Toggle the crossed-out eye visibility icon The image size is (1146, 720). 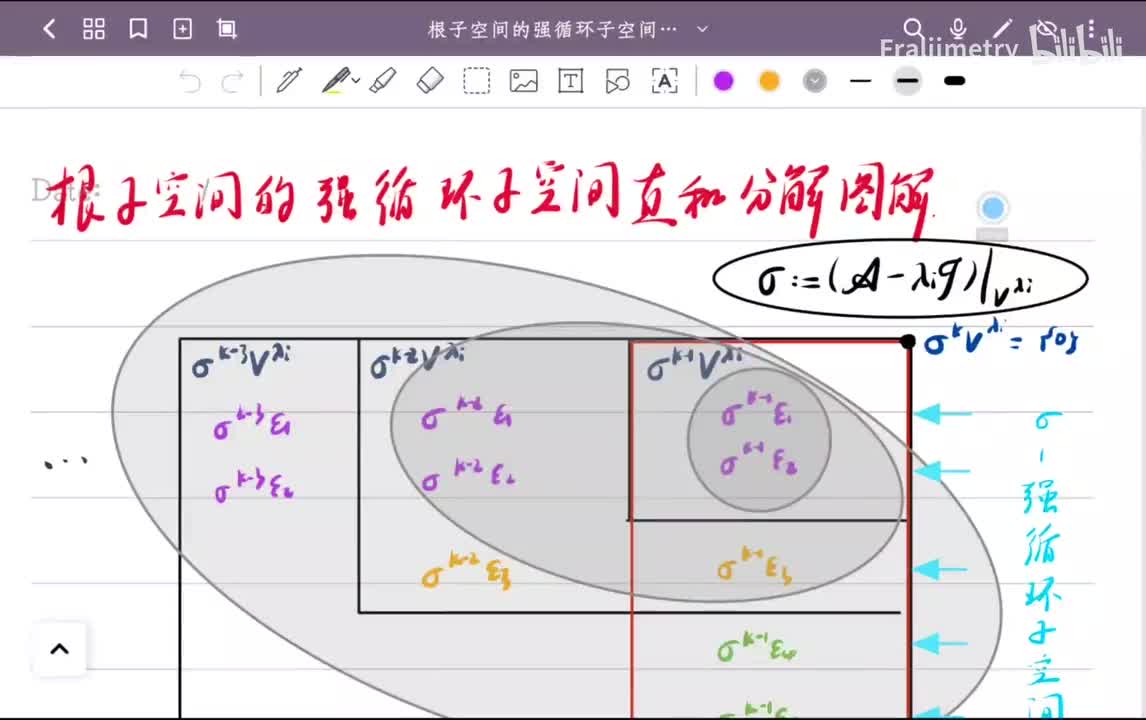[x=1046, y=30]
